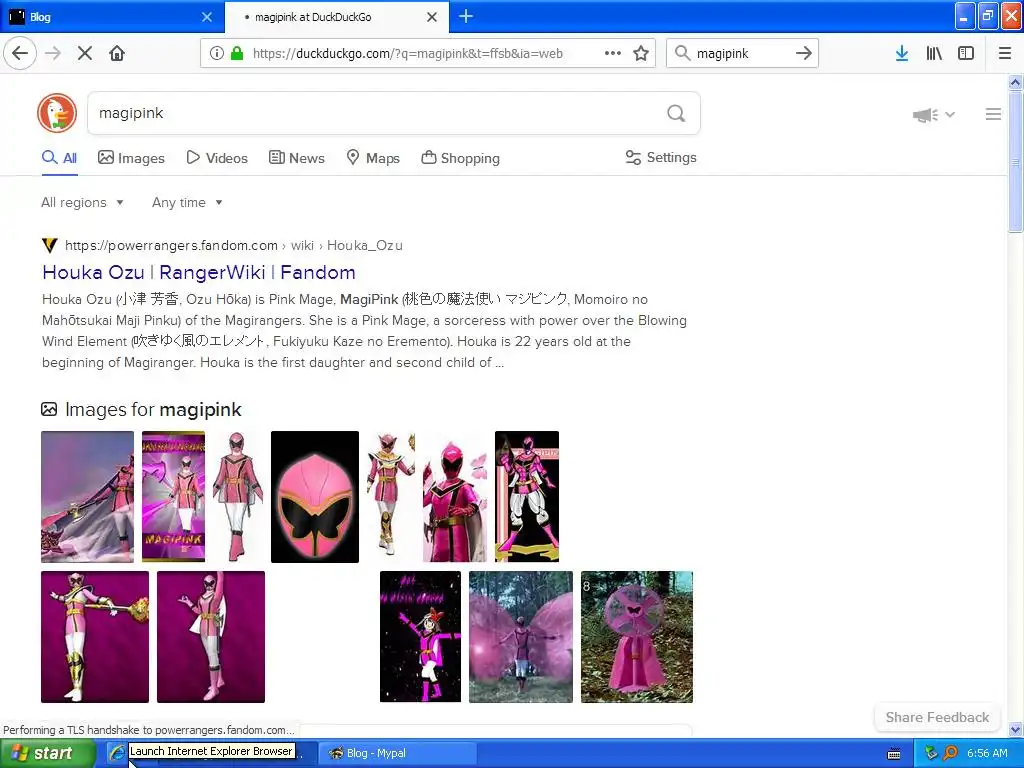Click the address bar URL
Viewport: 1024px width, 768px height.
[408, 54]
